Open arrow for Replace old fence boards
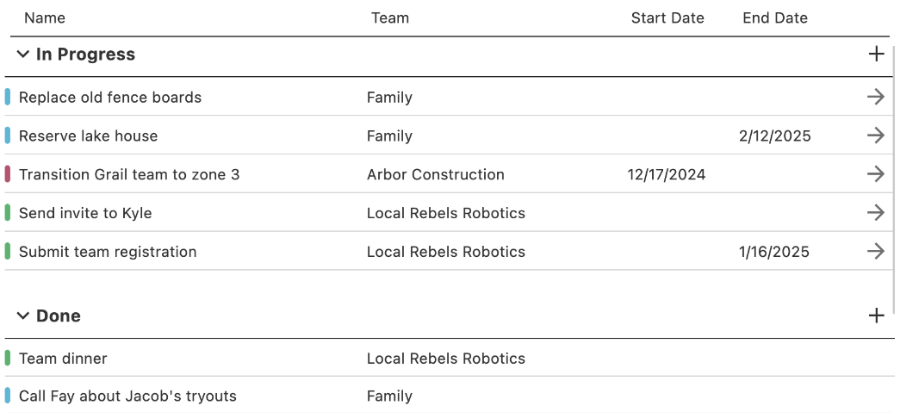900x413 pixels. 876,97
